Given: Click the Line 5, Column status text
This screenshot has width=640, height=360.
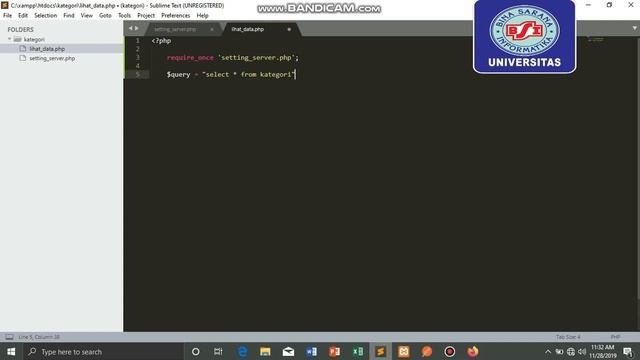Looking at the screenshot, I should tap(39, 337).
